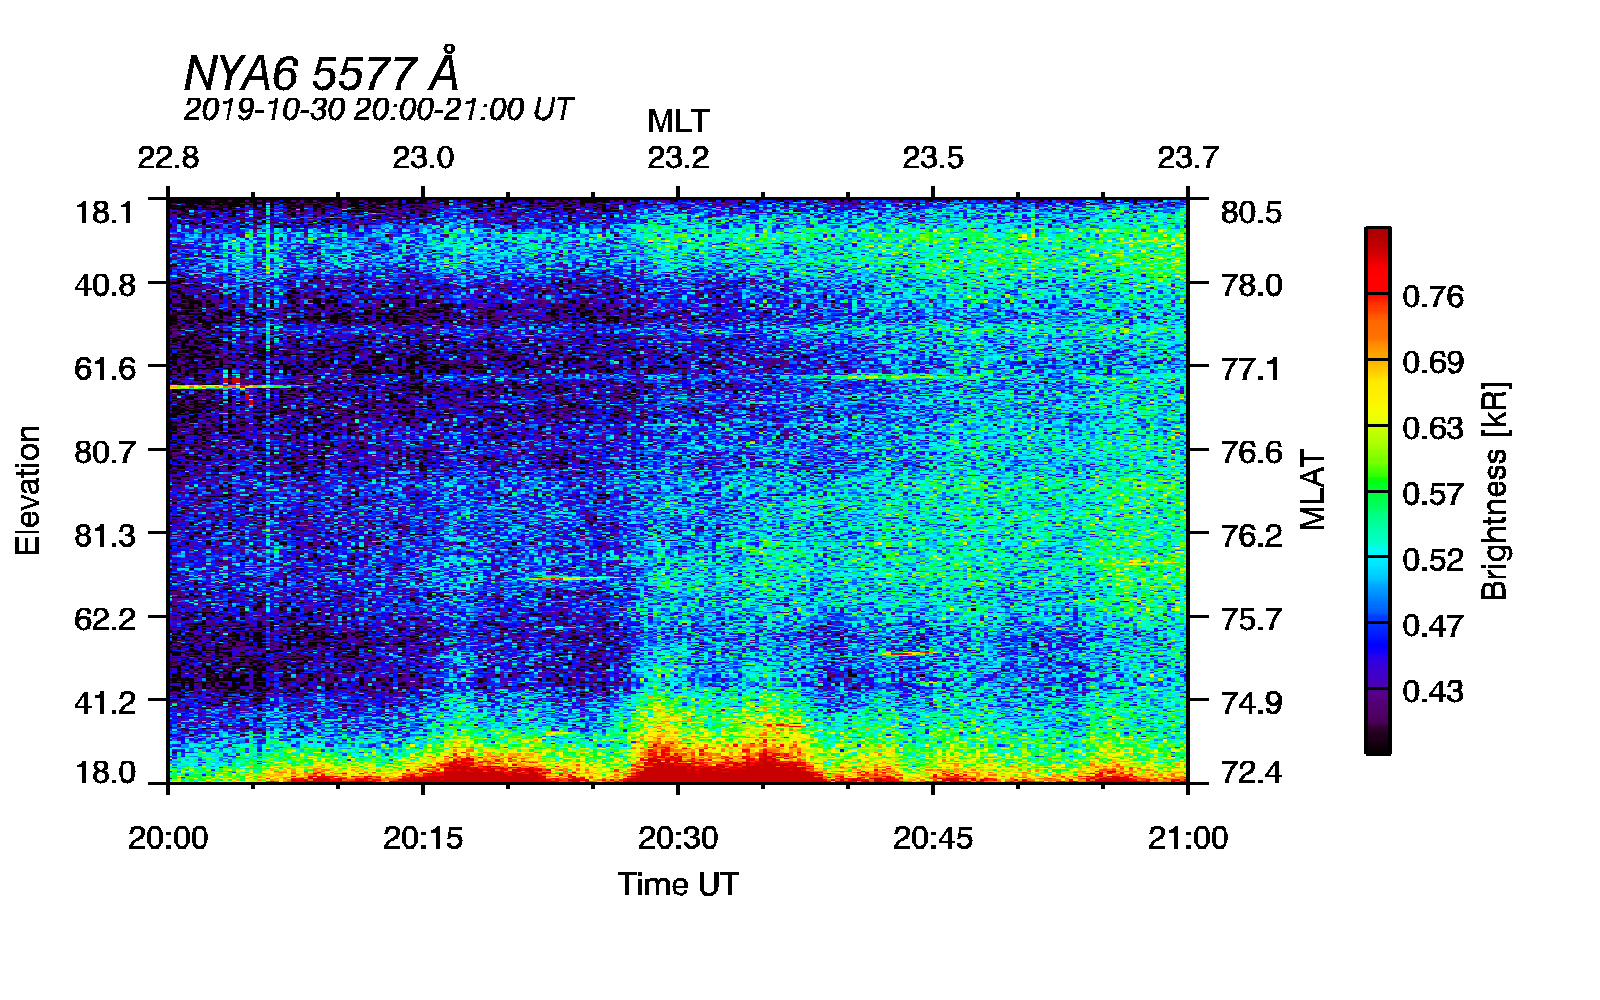Click the colorbar value '0.52'
Viewport: 1600px width, 1000px height.
(x=1433, y=559)
